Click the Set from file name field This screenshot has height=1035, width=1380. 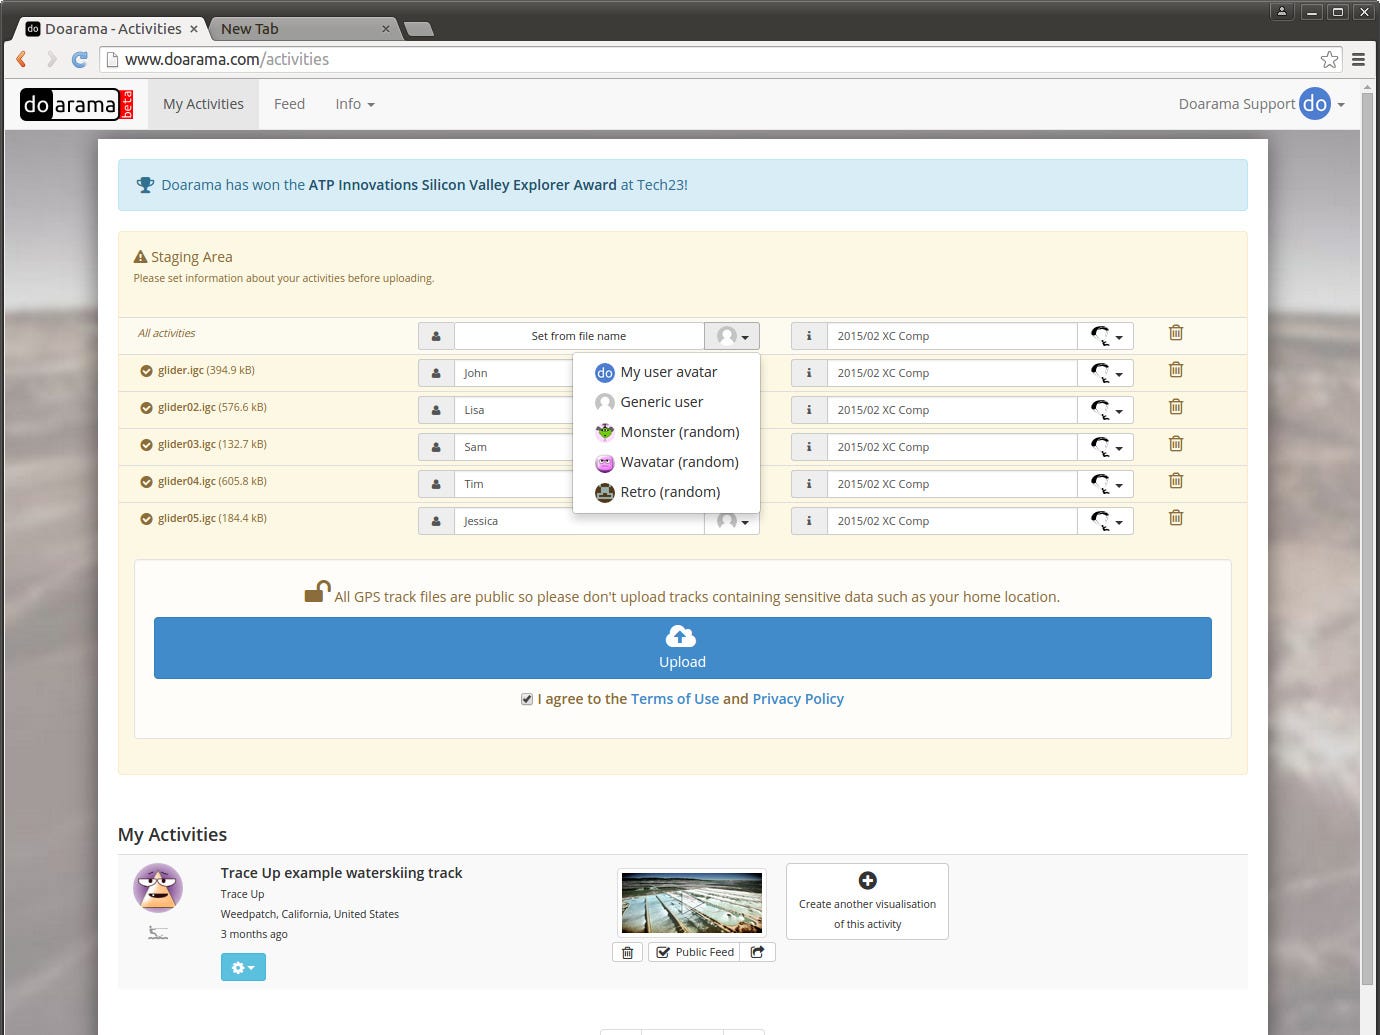pos(579,336)
